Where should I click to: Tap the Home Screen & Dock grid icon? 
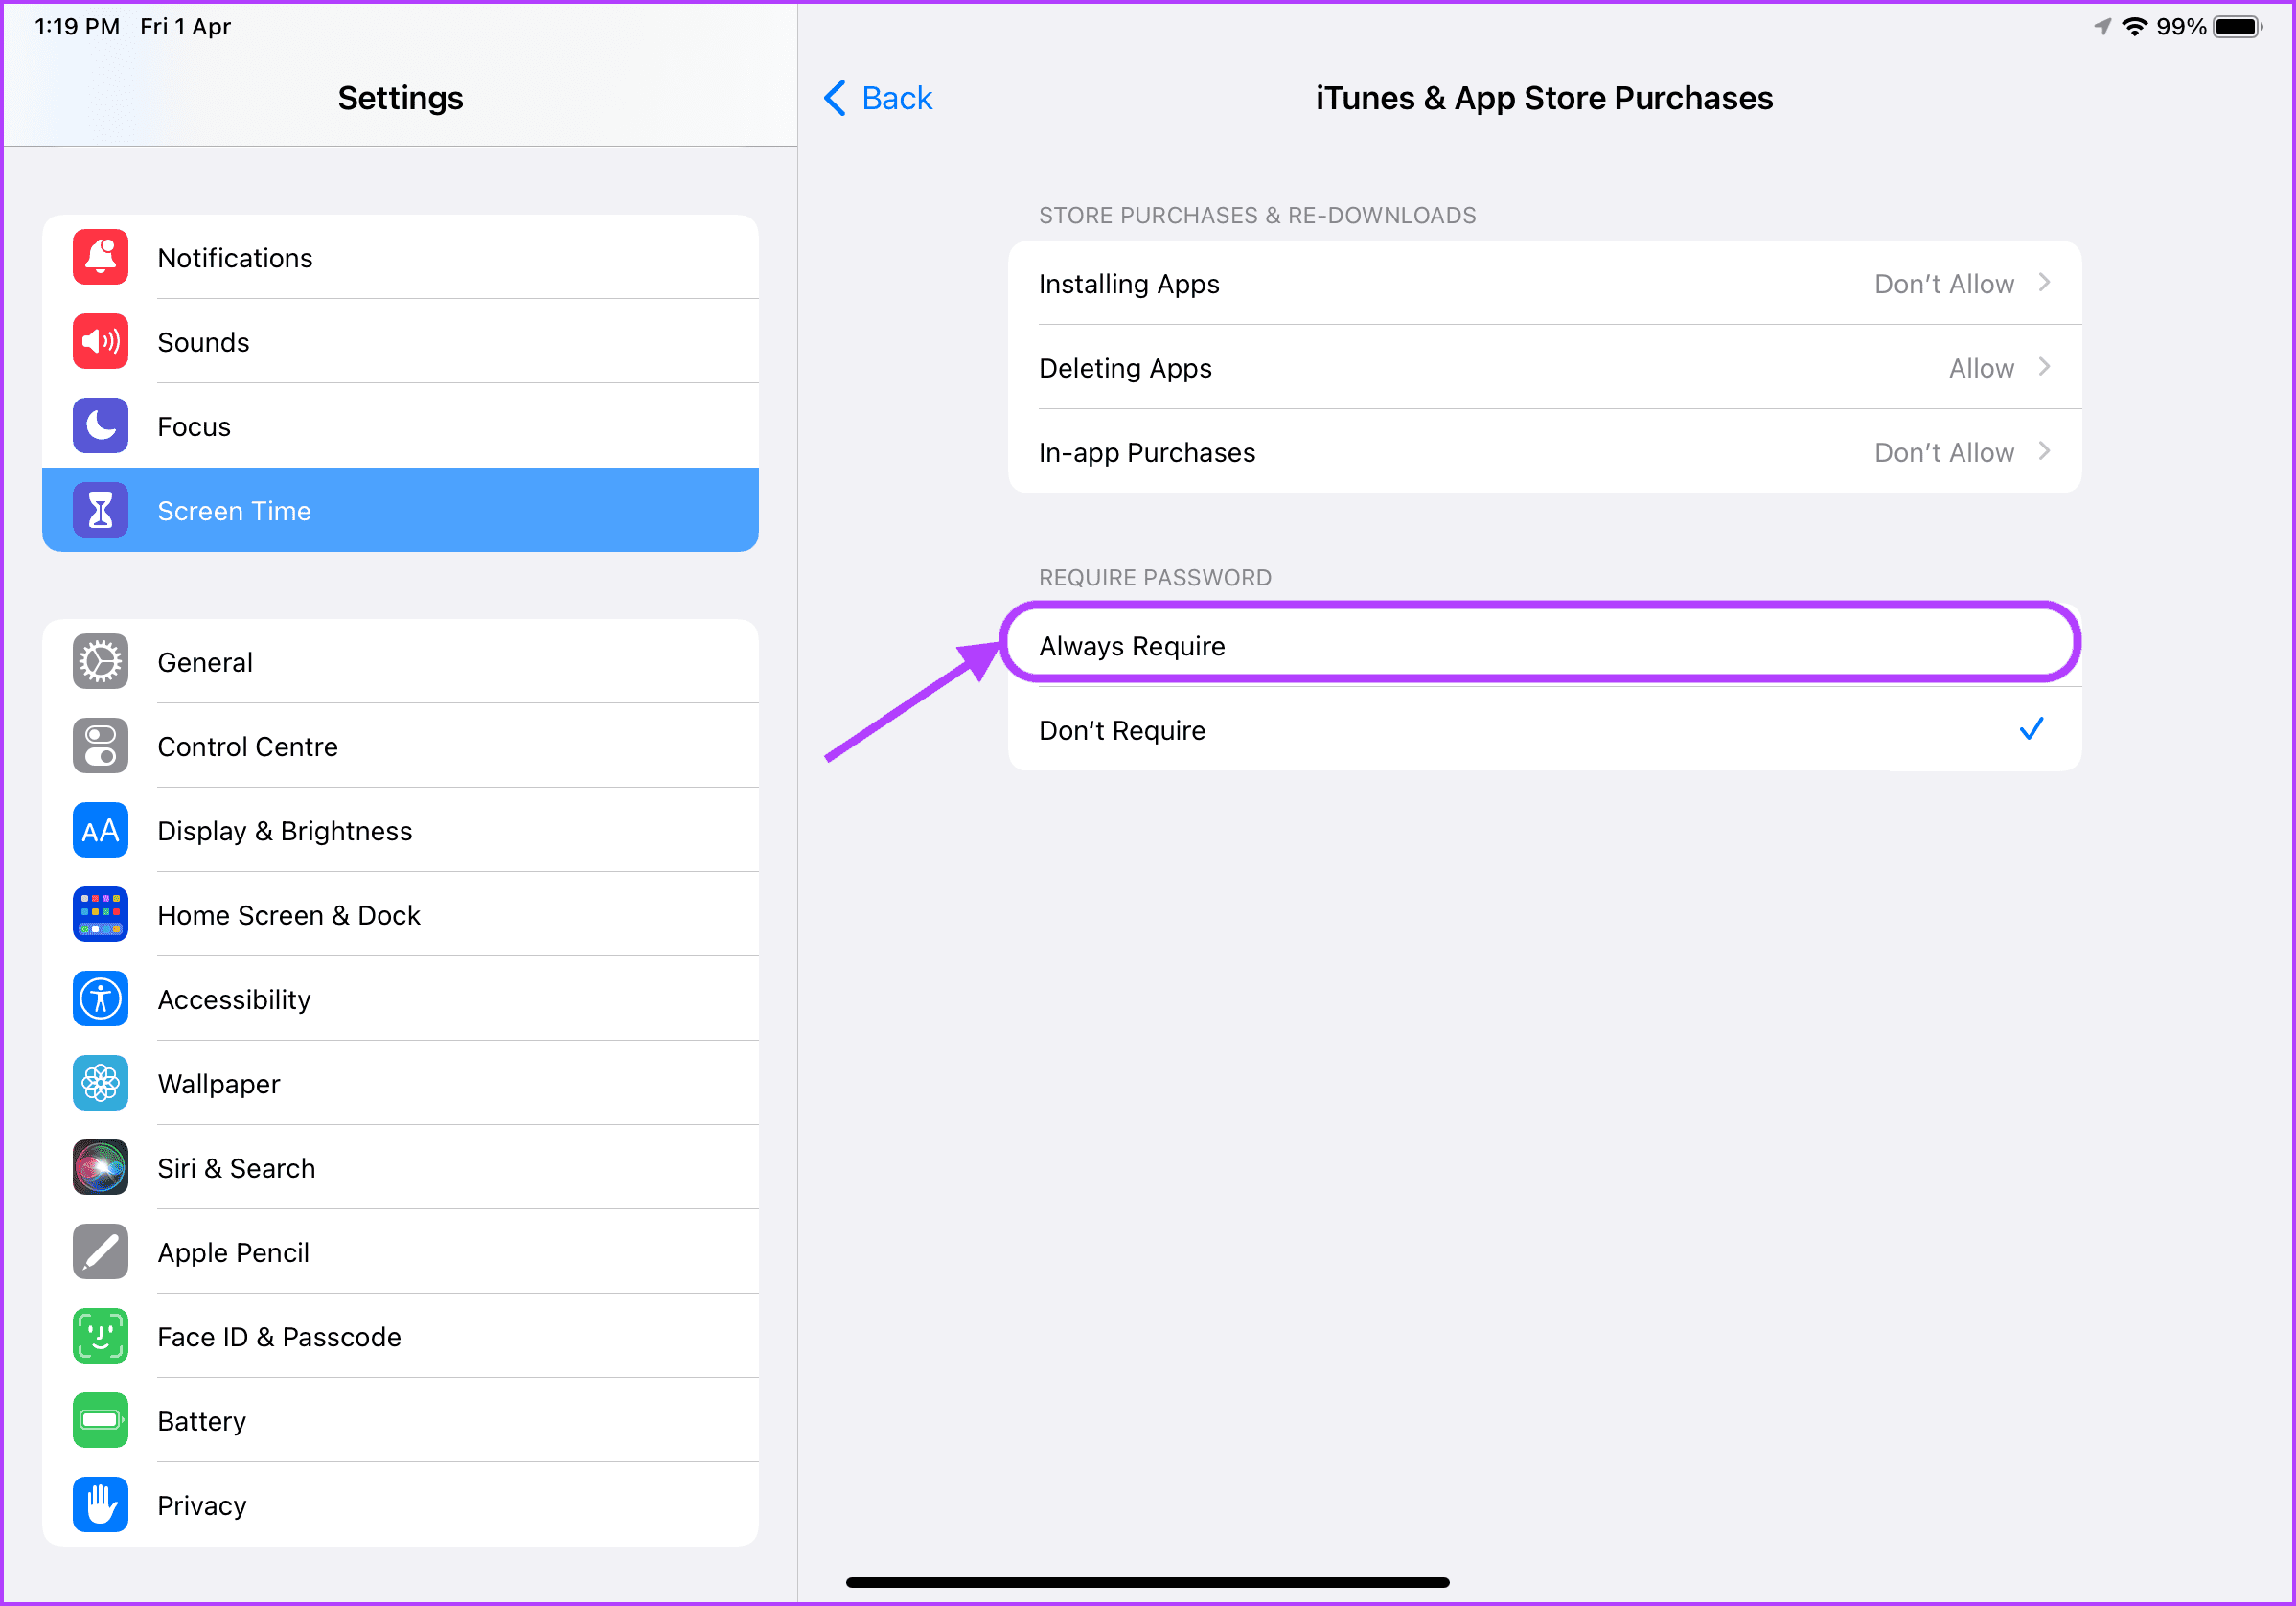click(x=100, y=914)
